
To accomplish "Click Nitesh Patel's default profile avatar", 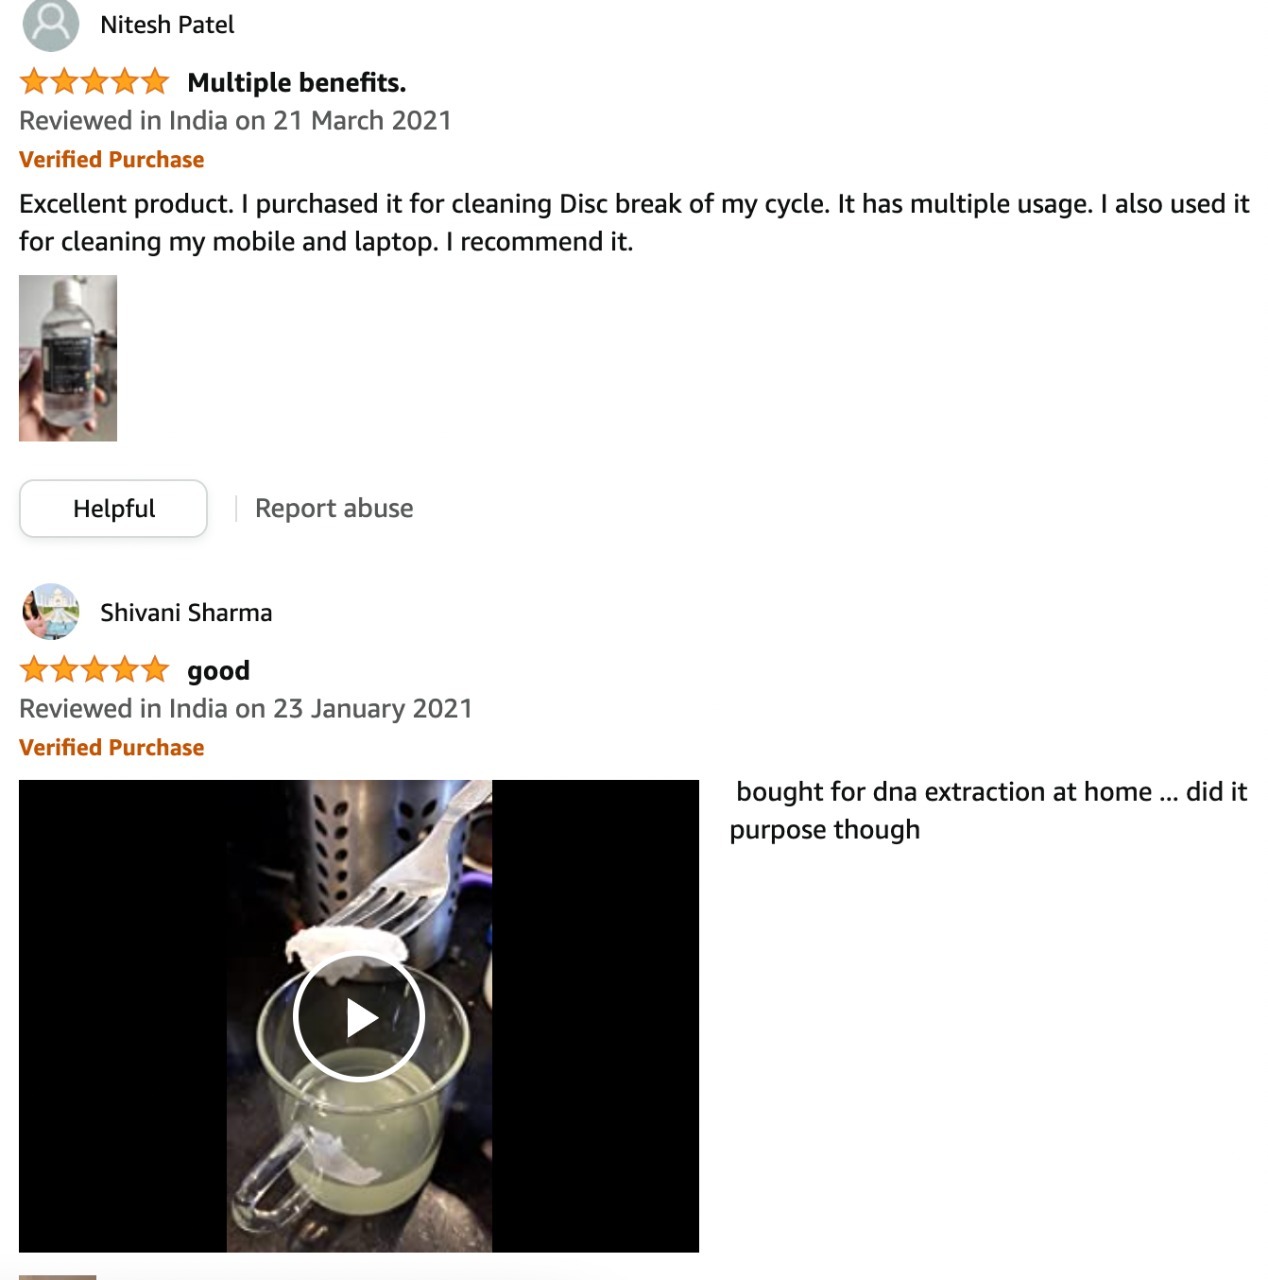I will click(x=50, y=24).
